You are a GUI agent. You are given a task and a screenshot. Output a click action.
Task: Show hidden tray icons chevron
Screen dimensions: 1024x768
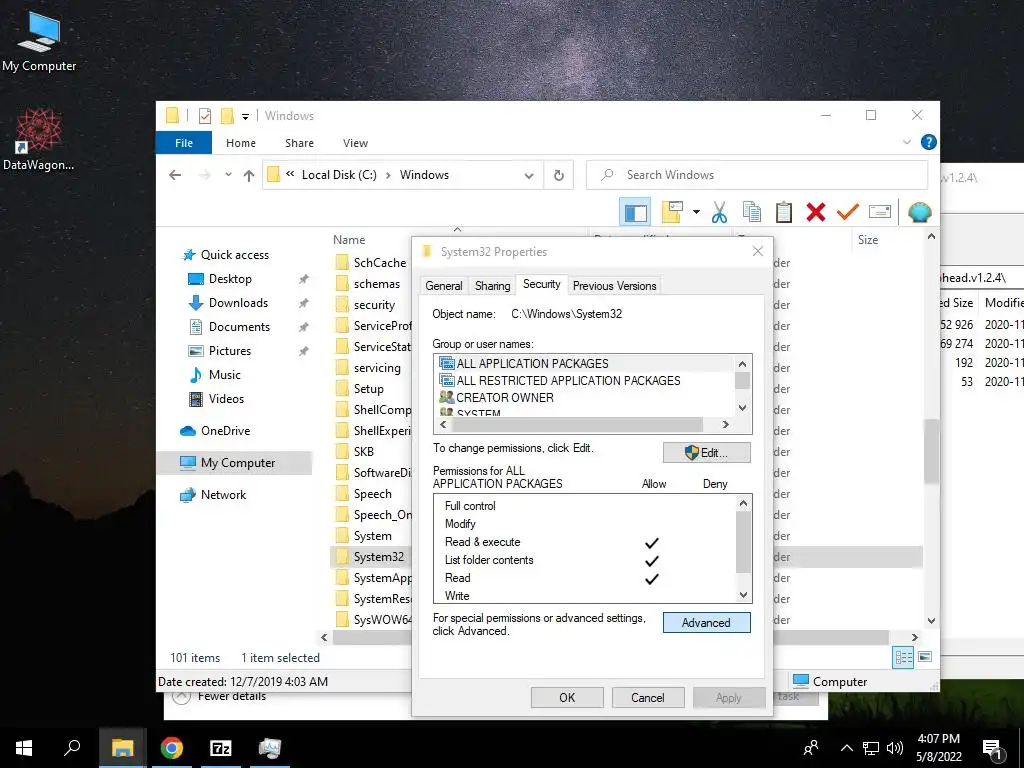point(846,748)
